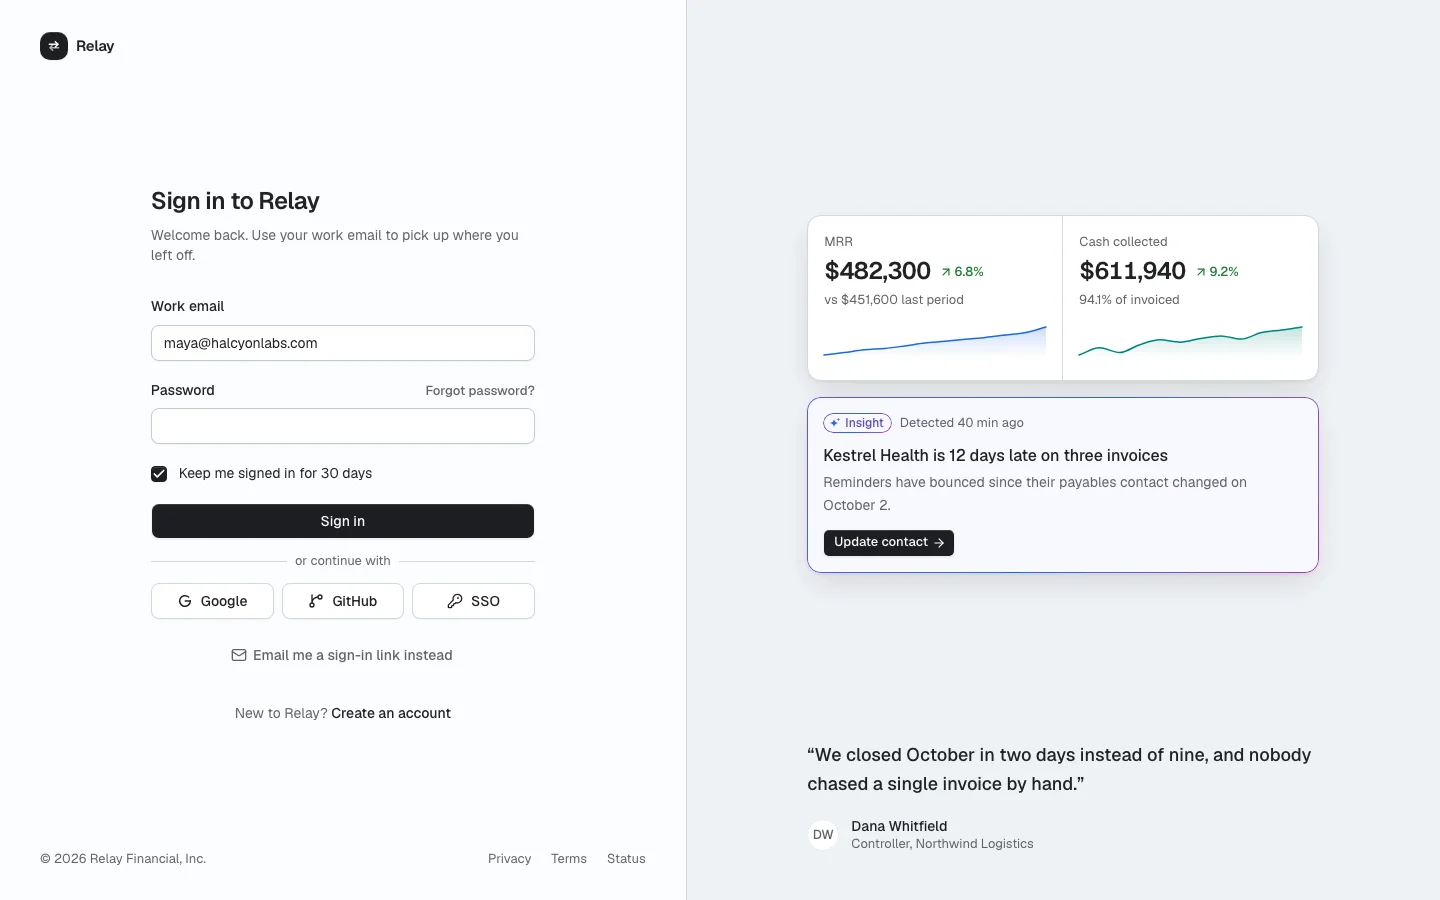Click the SSO key icon
1440x900 pixels.
(x=455, y=601)
